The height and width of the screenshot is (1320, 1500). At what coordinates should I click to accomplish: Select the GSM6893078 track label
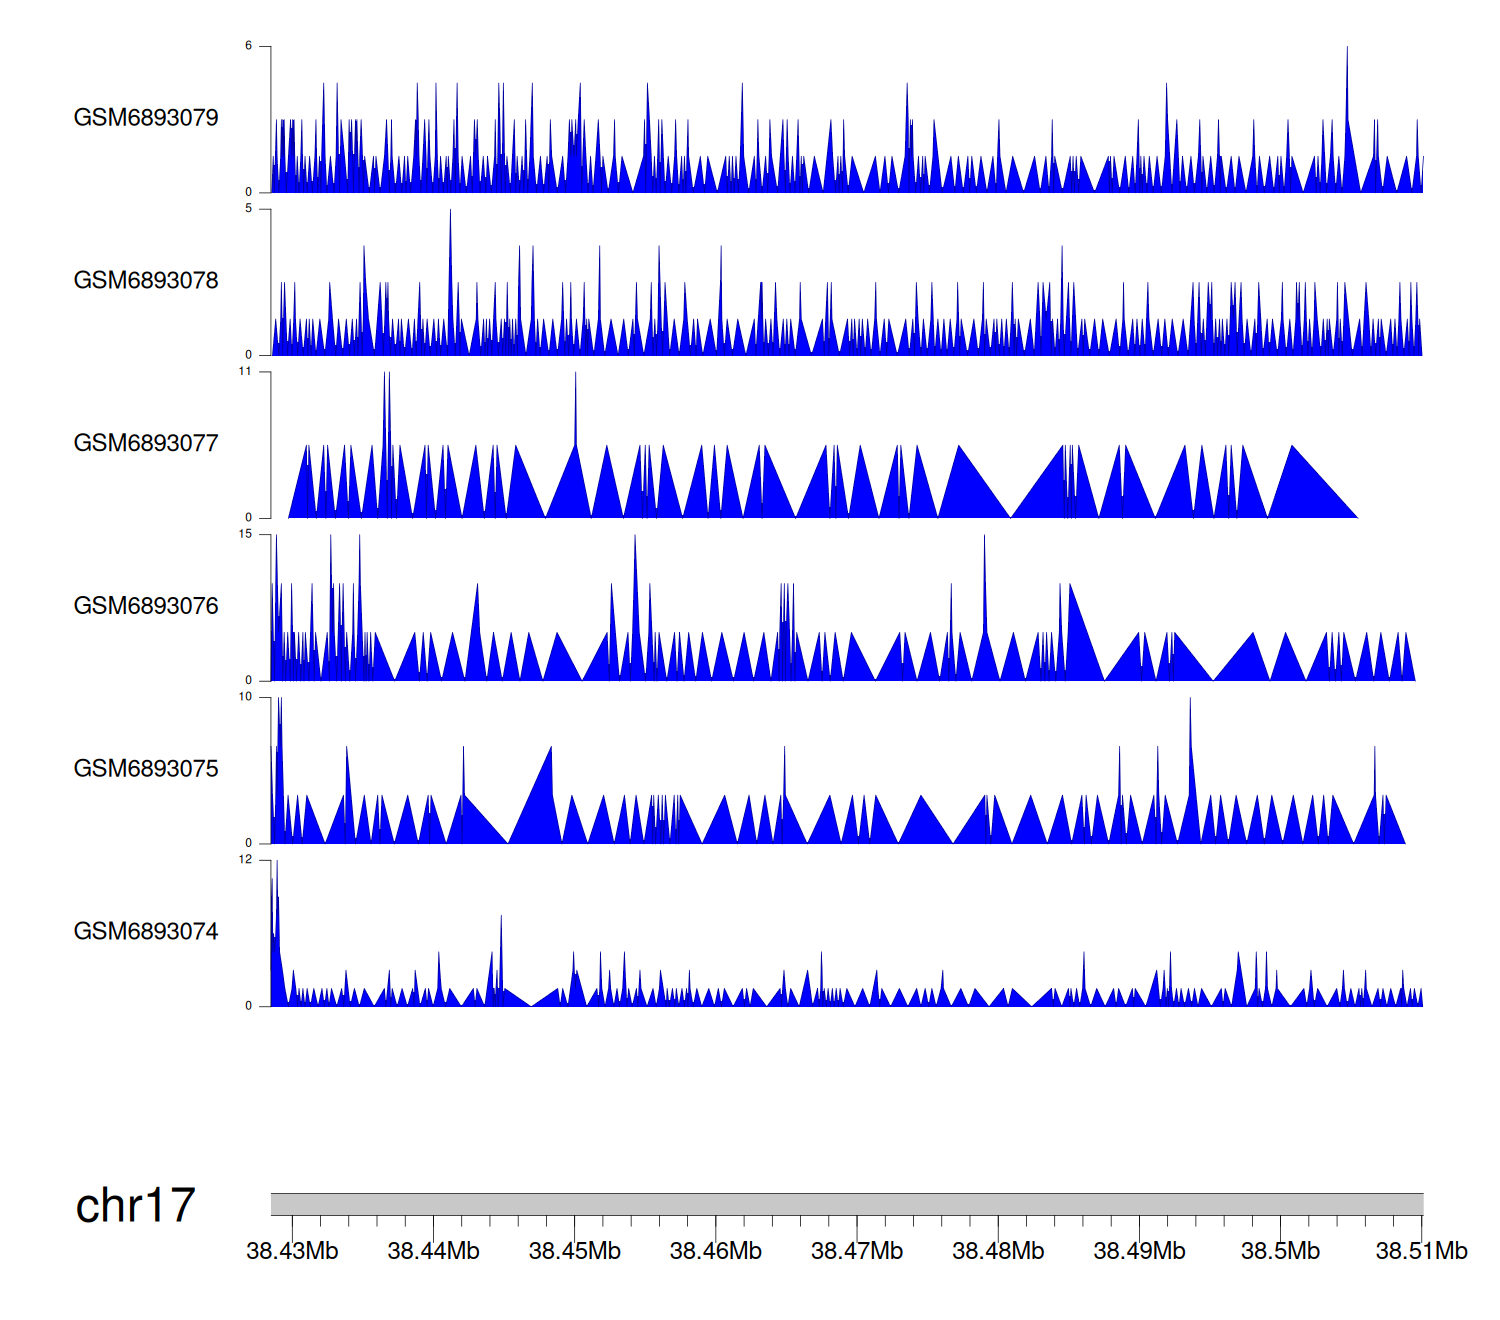[x=146, y=281]
